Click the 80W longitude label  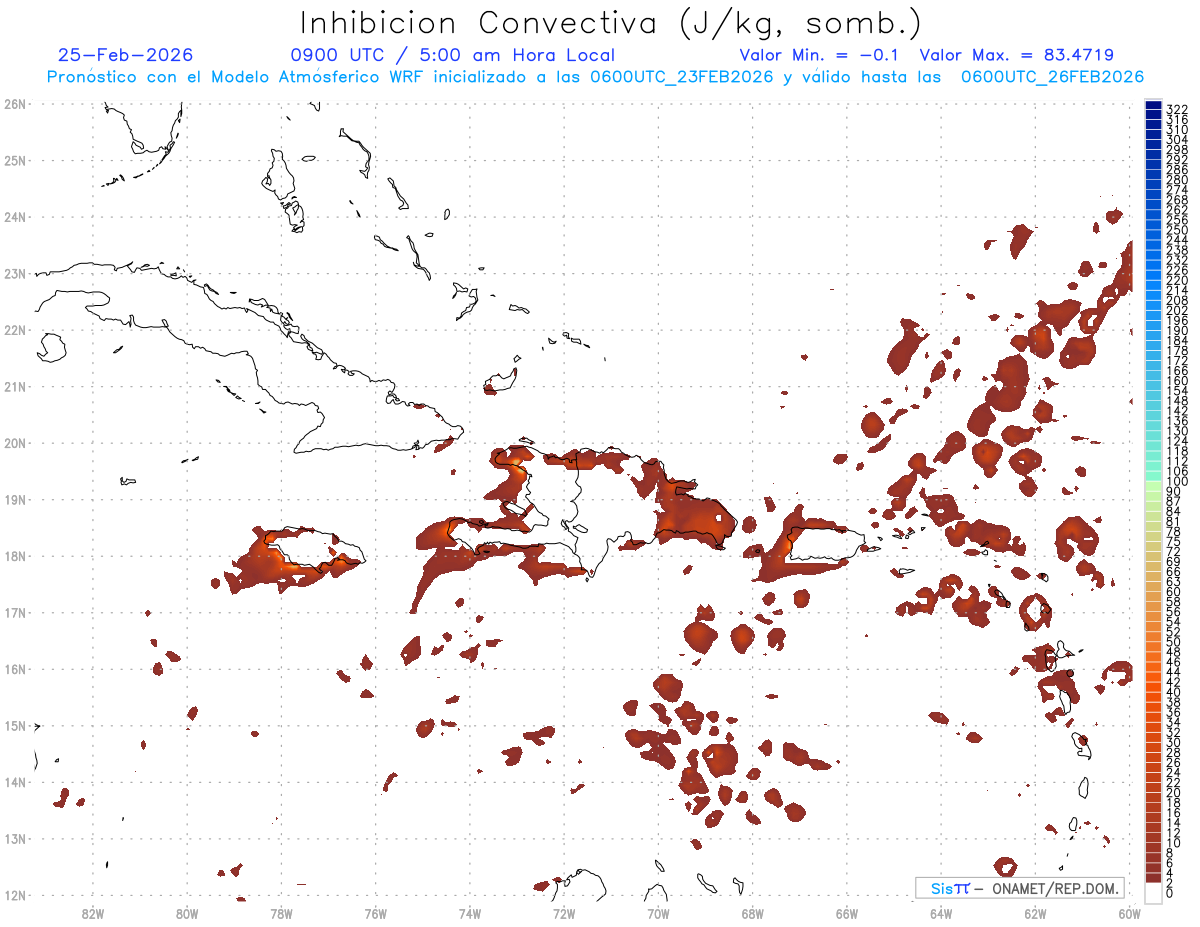click(x=187, y=913)
